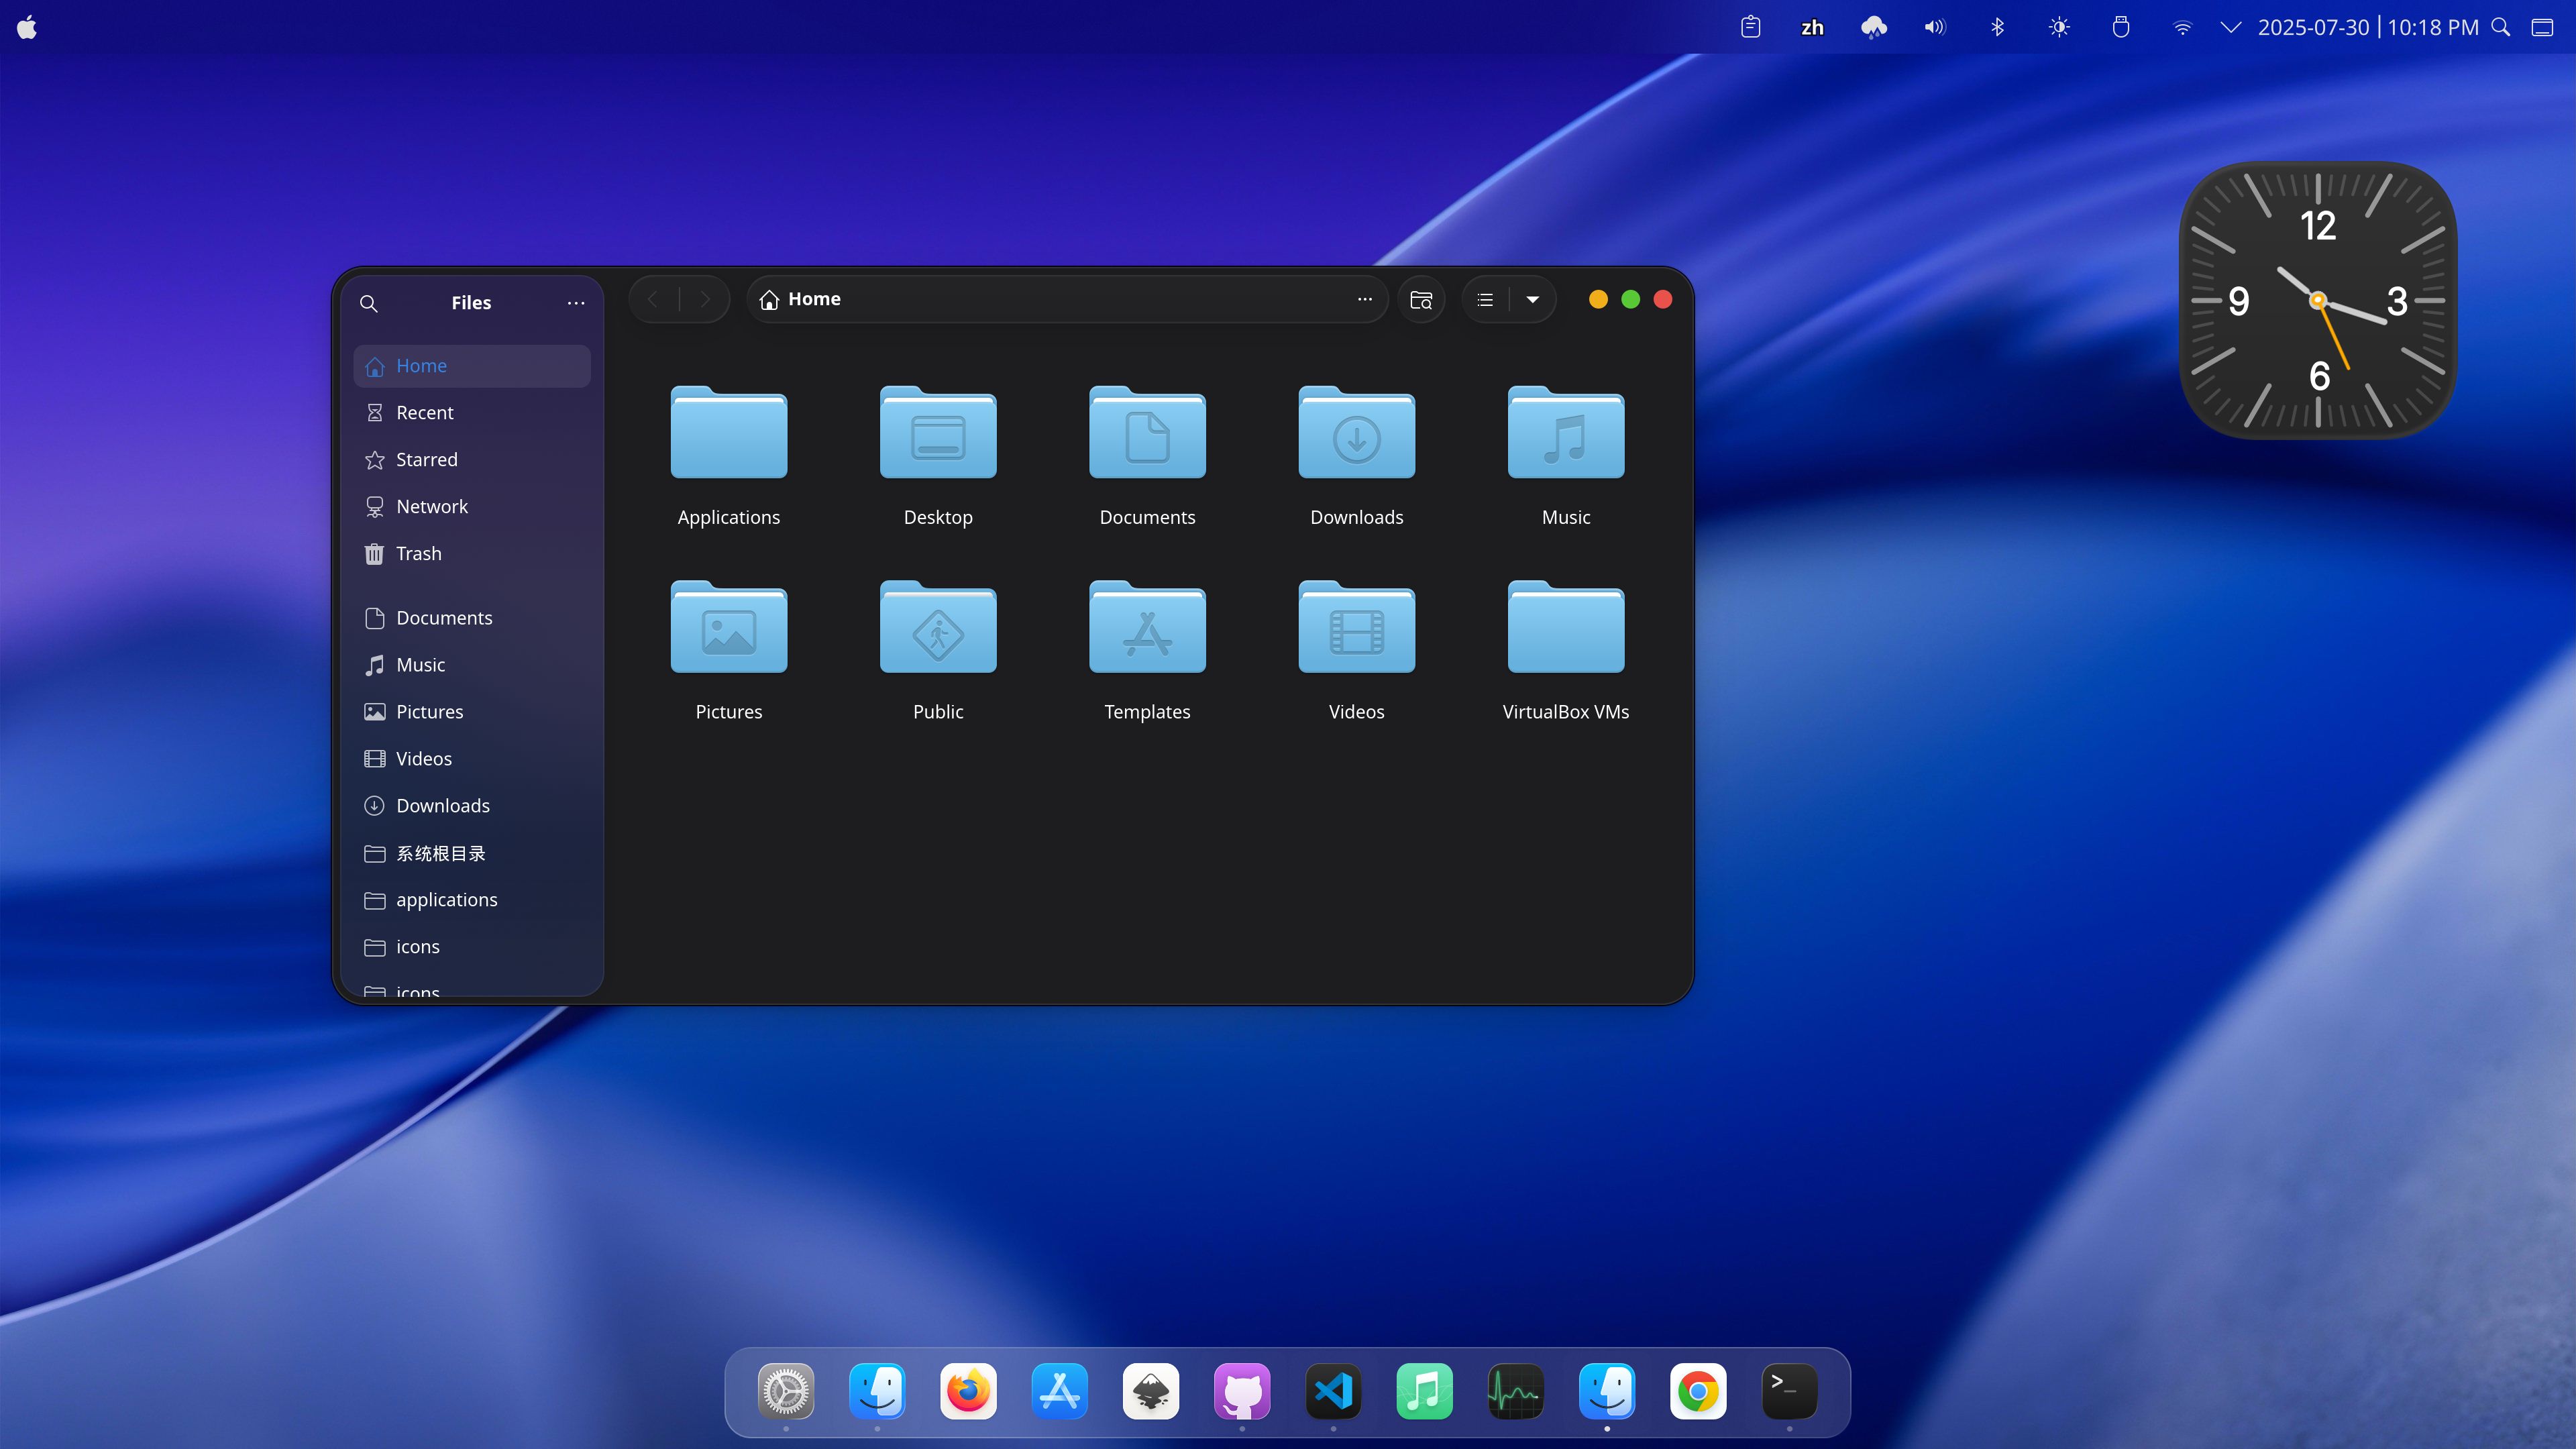Viewport: 2576px width, 1449px height.
Task: Open the path bar ellipsis menu
Action: tap(1364, 299)
